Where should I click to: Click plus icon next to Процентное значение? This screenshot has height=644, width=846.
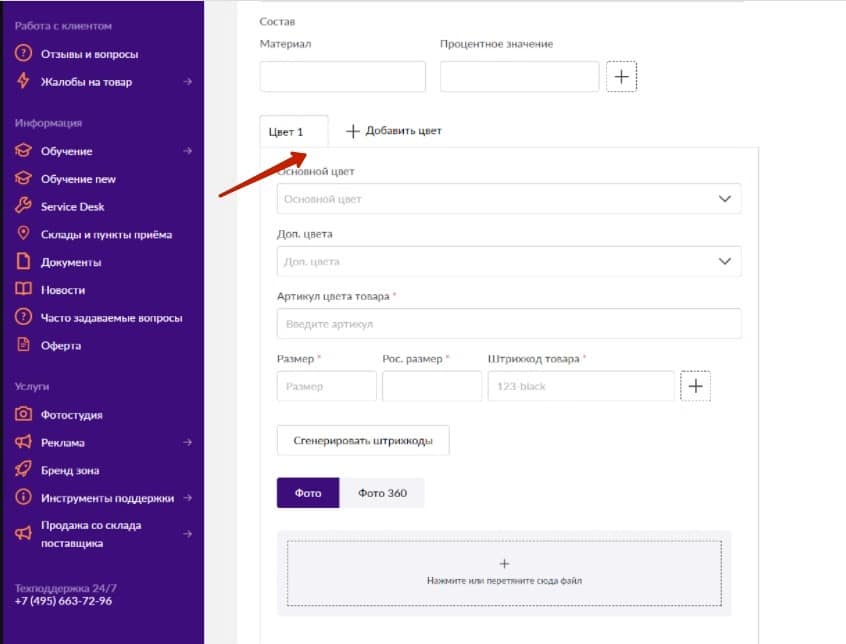point(621,77)
